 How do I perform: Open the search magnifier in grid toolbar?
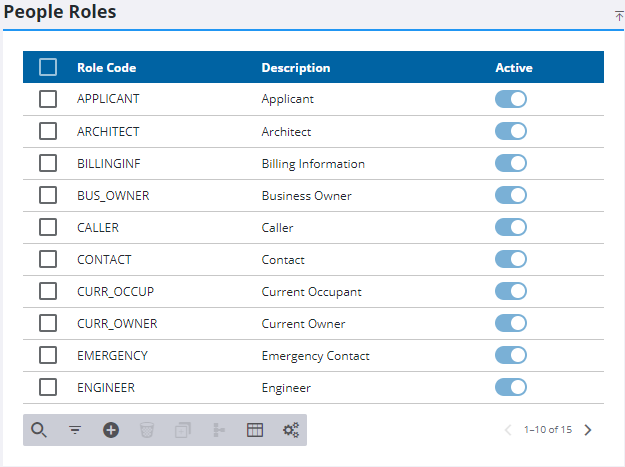39,430
